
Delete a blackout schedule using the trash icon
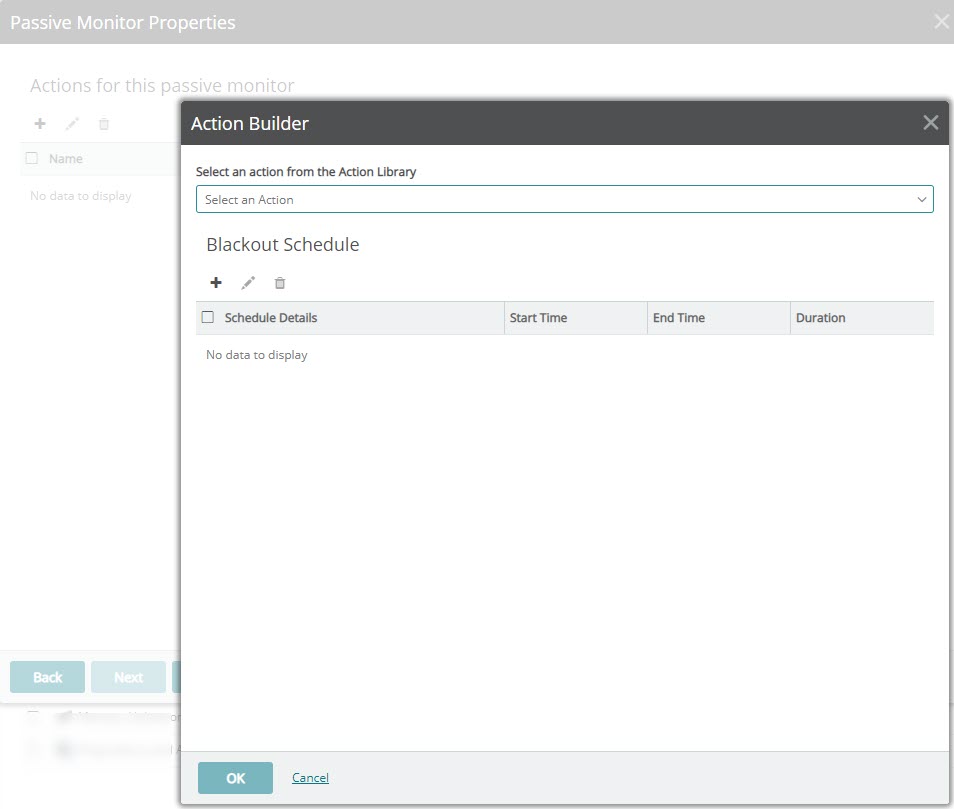point(280,282)
